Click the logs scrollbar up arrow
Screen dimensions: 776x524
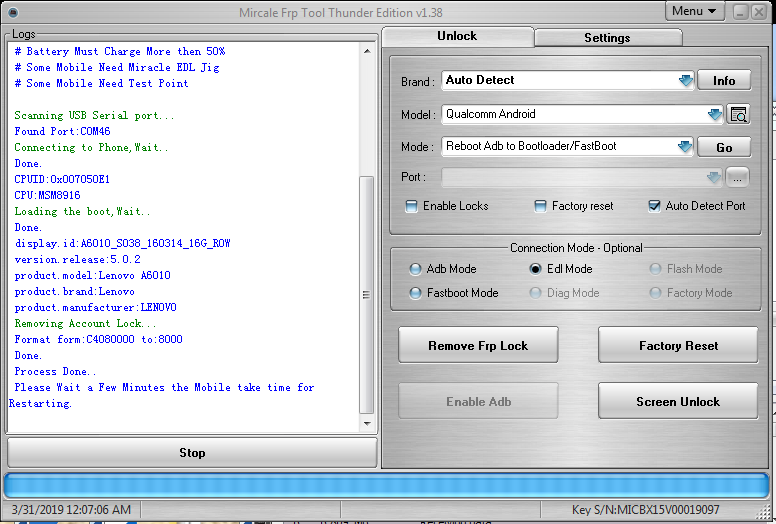coord(367,51)
